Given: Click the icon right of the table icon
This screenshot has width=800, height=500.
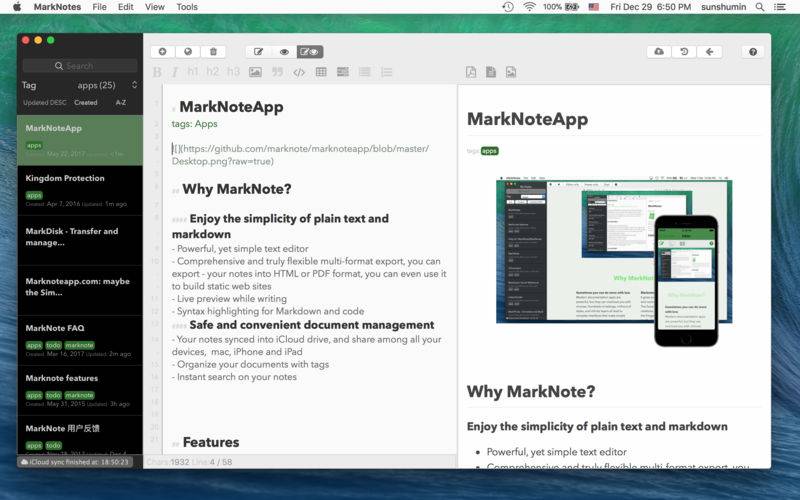Looking at the screenshot, I should (x=343, y=72).
